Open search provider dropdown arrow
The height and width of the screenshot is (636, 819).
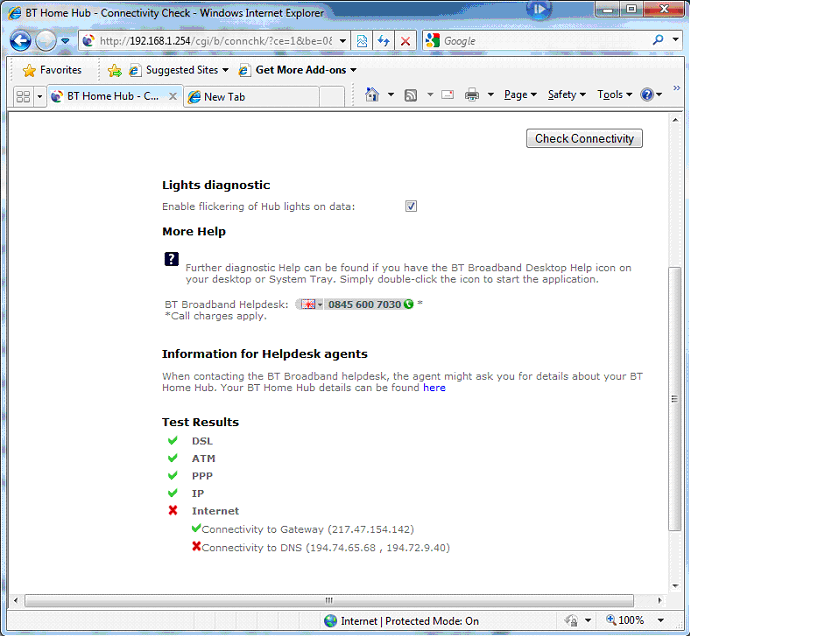pos(675,40)
